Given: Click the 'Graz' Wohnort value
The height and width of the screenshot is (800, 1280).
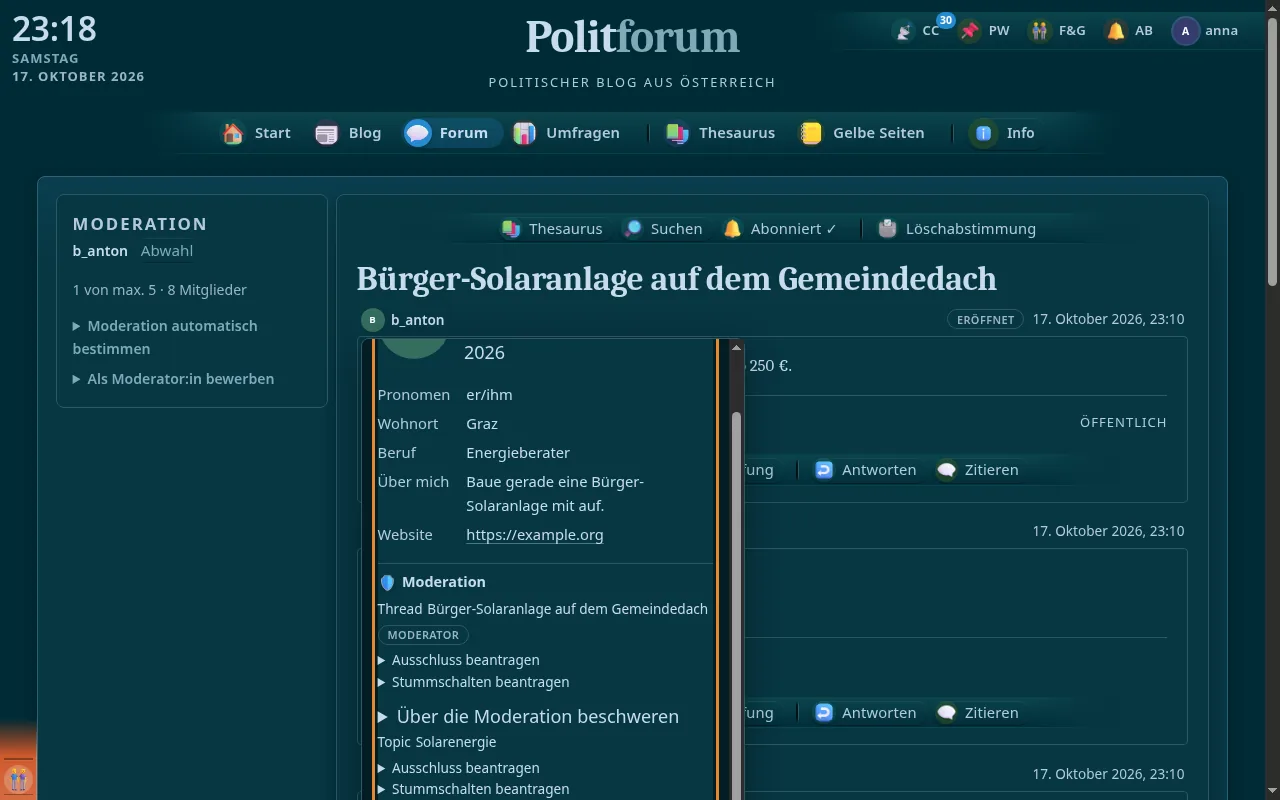Looking at the screenshot, I should (x=482, y=424).
